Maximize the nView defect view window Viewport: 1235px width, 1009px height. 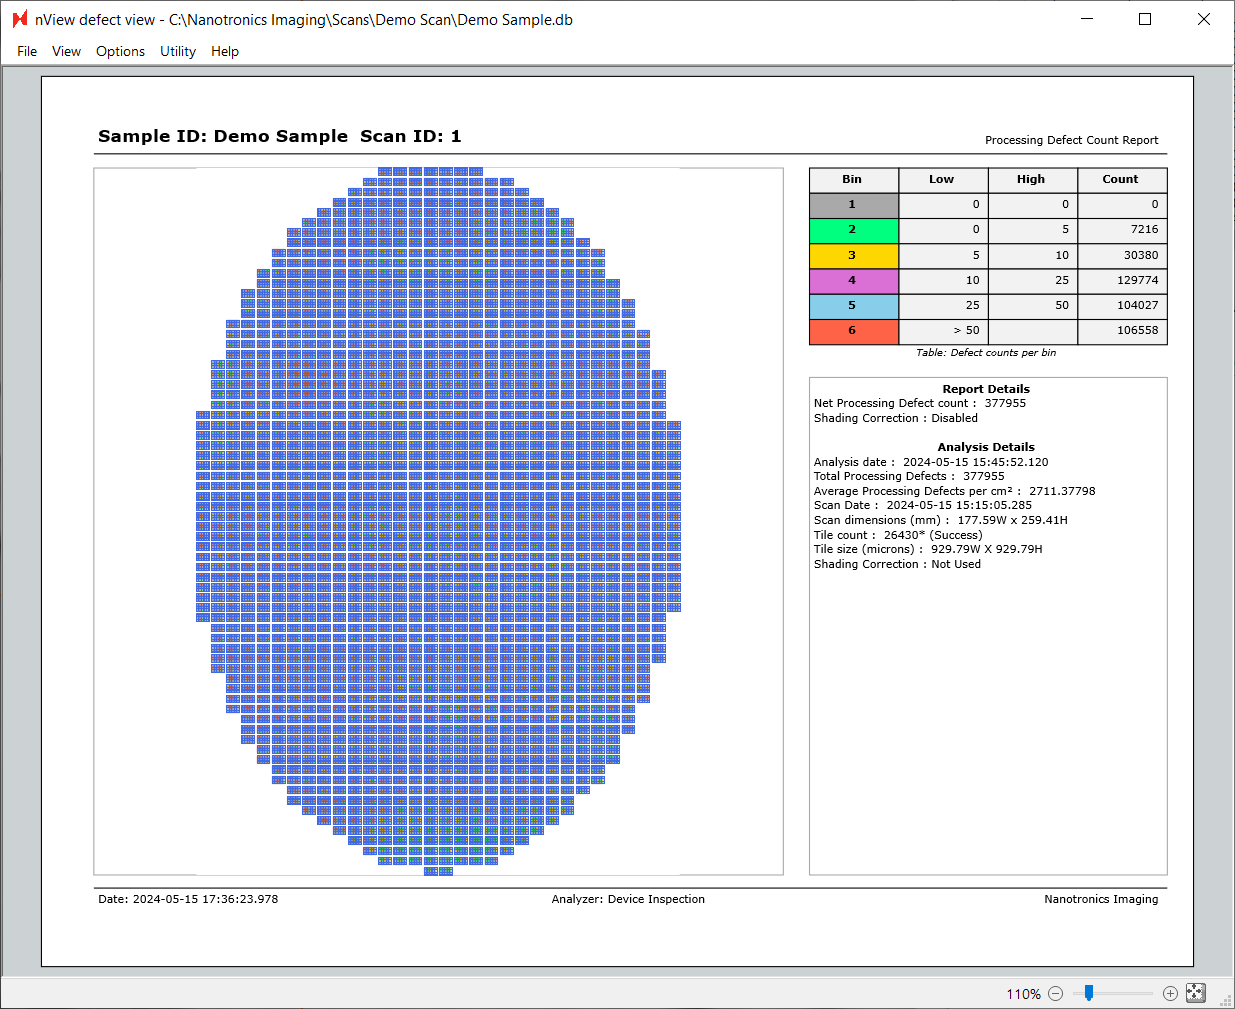coord(1145,20)
